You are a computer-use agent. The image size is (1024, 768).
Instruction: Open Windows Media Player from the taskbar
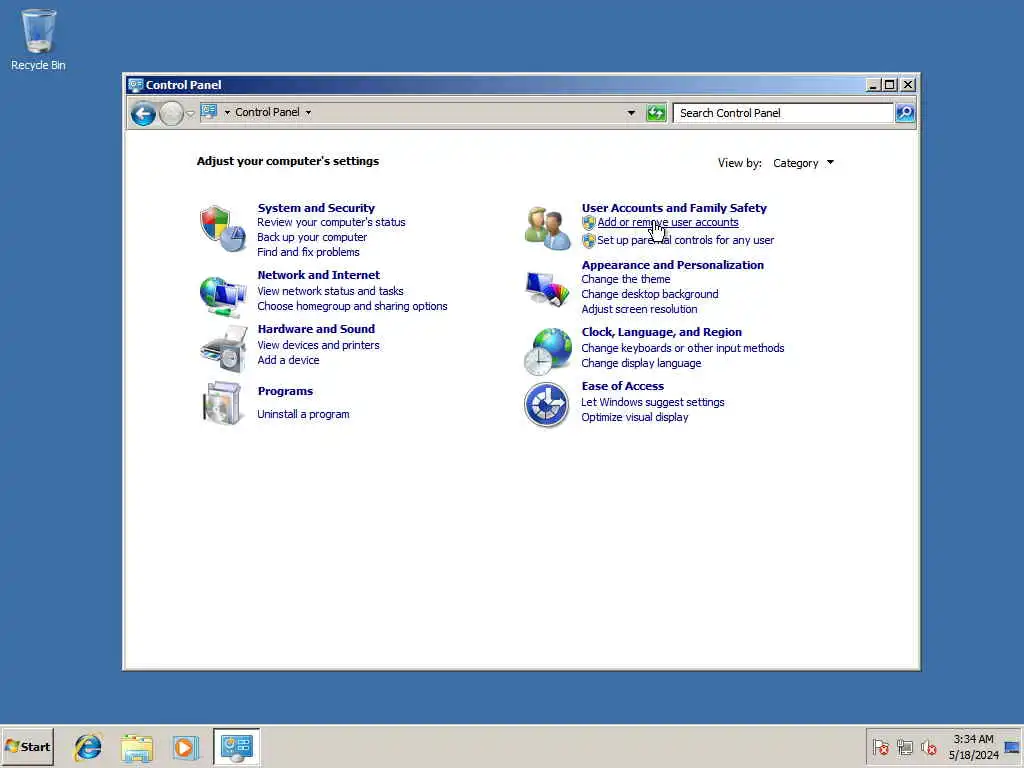point(185,747)
